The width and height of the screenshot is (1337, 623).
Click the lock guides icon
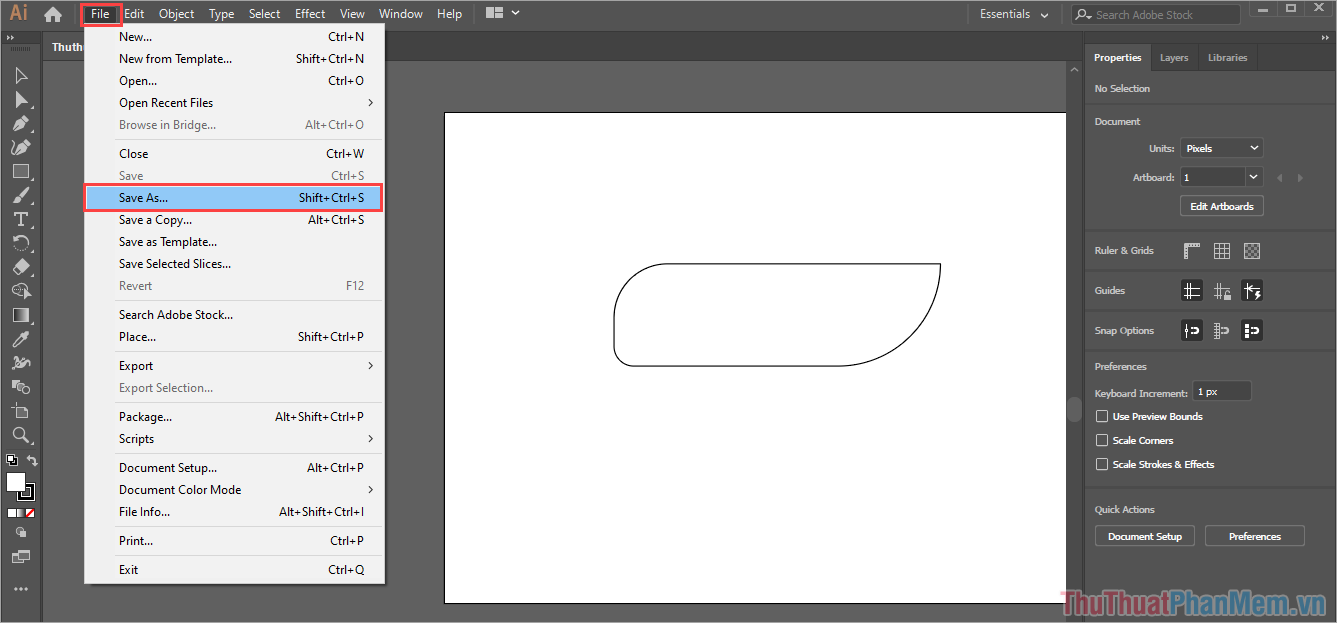pos(1222,291)
